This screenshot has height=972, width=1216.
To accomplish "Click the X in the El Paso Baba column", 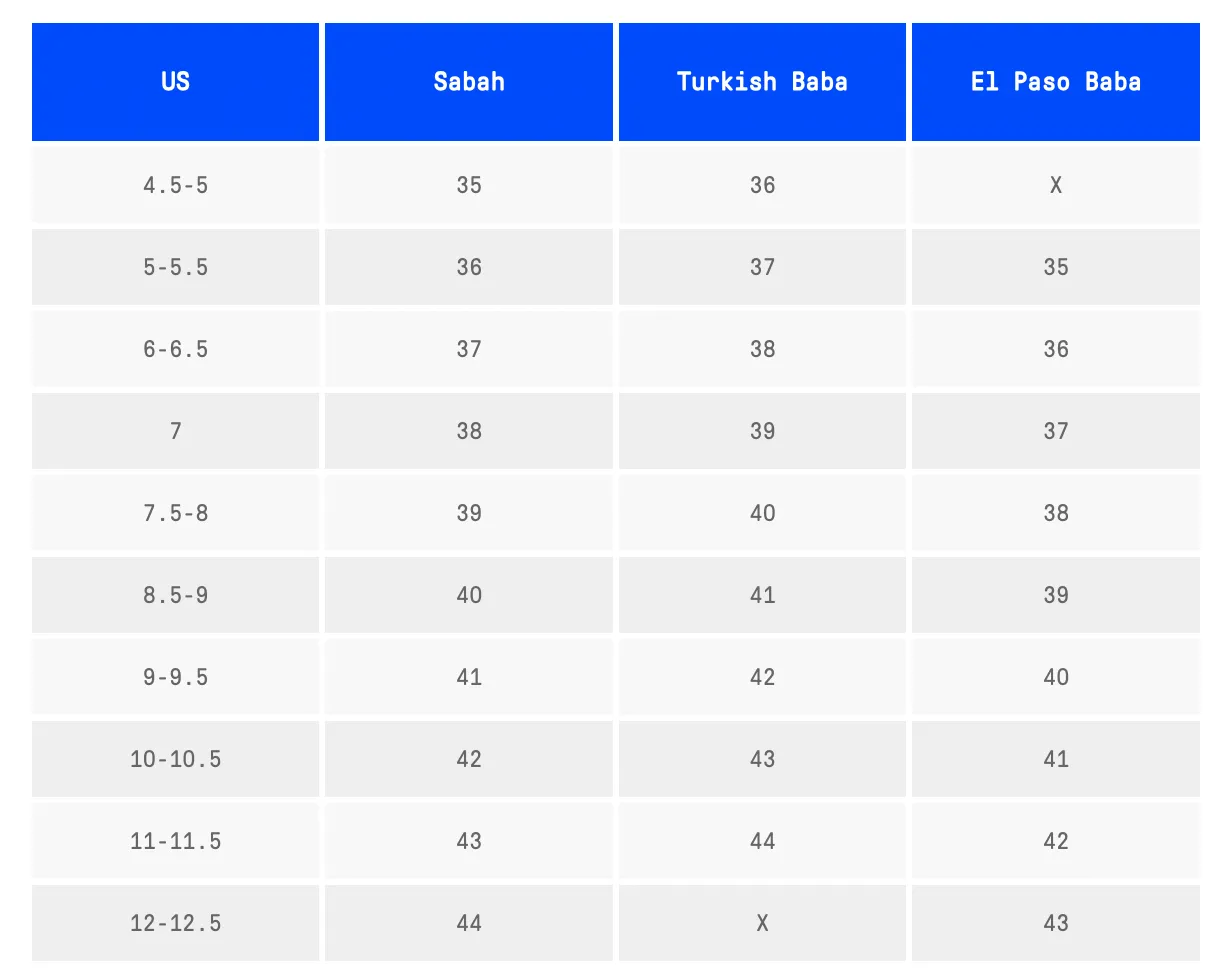I will tap(1055, 185).
